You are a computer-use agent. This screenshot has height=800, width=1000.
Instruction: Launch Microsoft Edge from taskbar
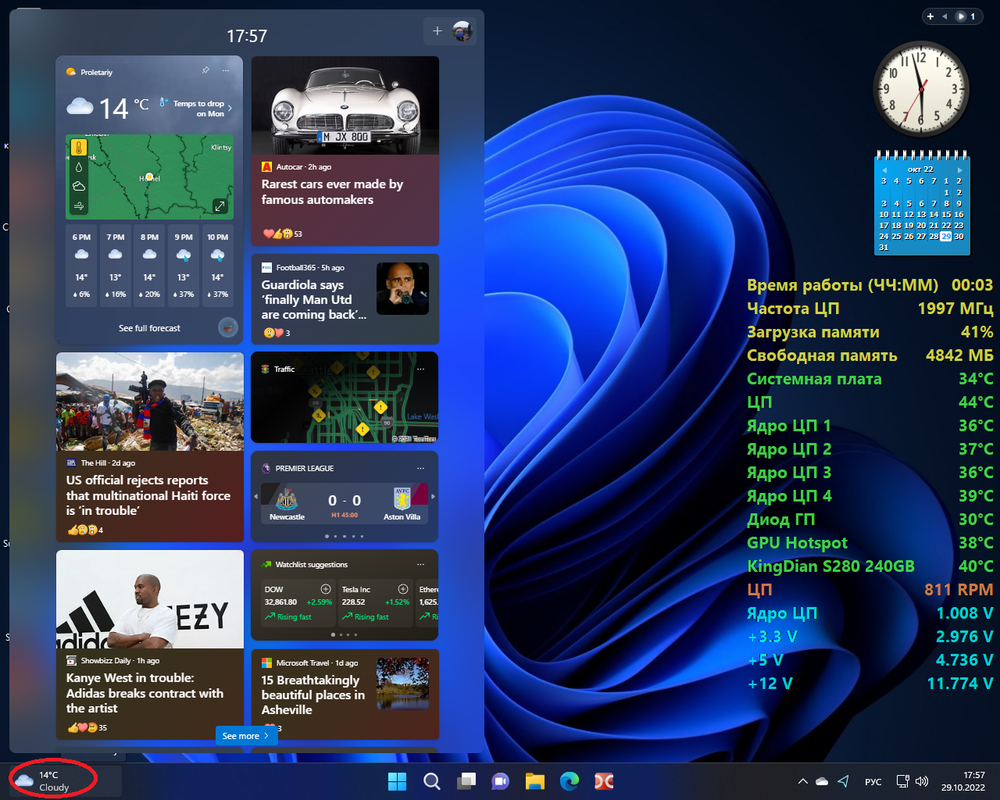pos(570,781)
